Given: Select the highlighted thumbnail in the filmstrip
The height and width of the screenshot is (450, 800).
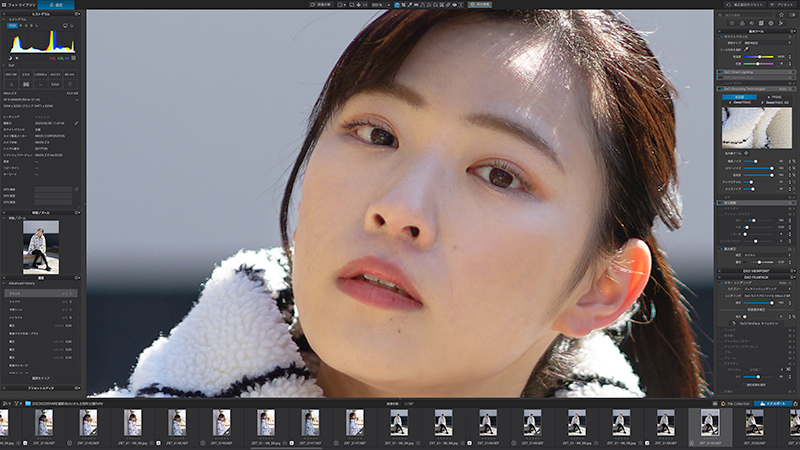Looking at the screenshot, I should [x=710, y=428].
